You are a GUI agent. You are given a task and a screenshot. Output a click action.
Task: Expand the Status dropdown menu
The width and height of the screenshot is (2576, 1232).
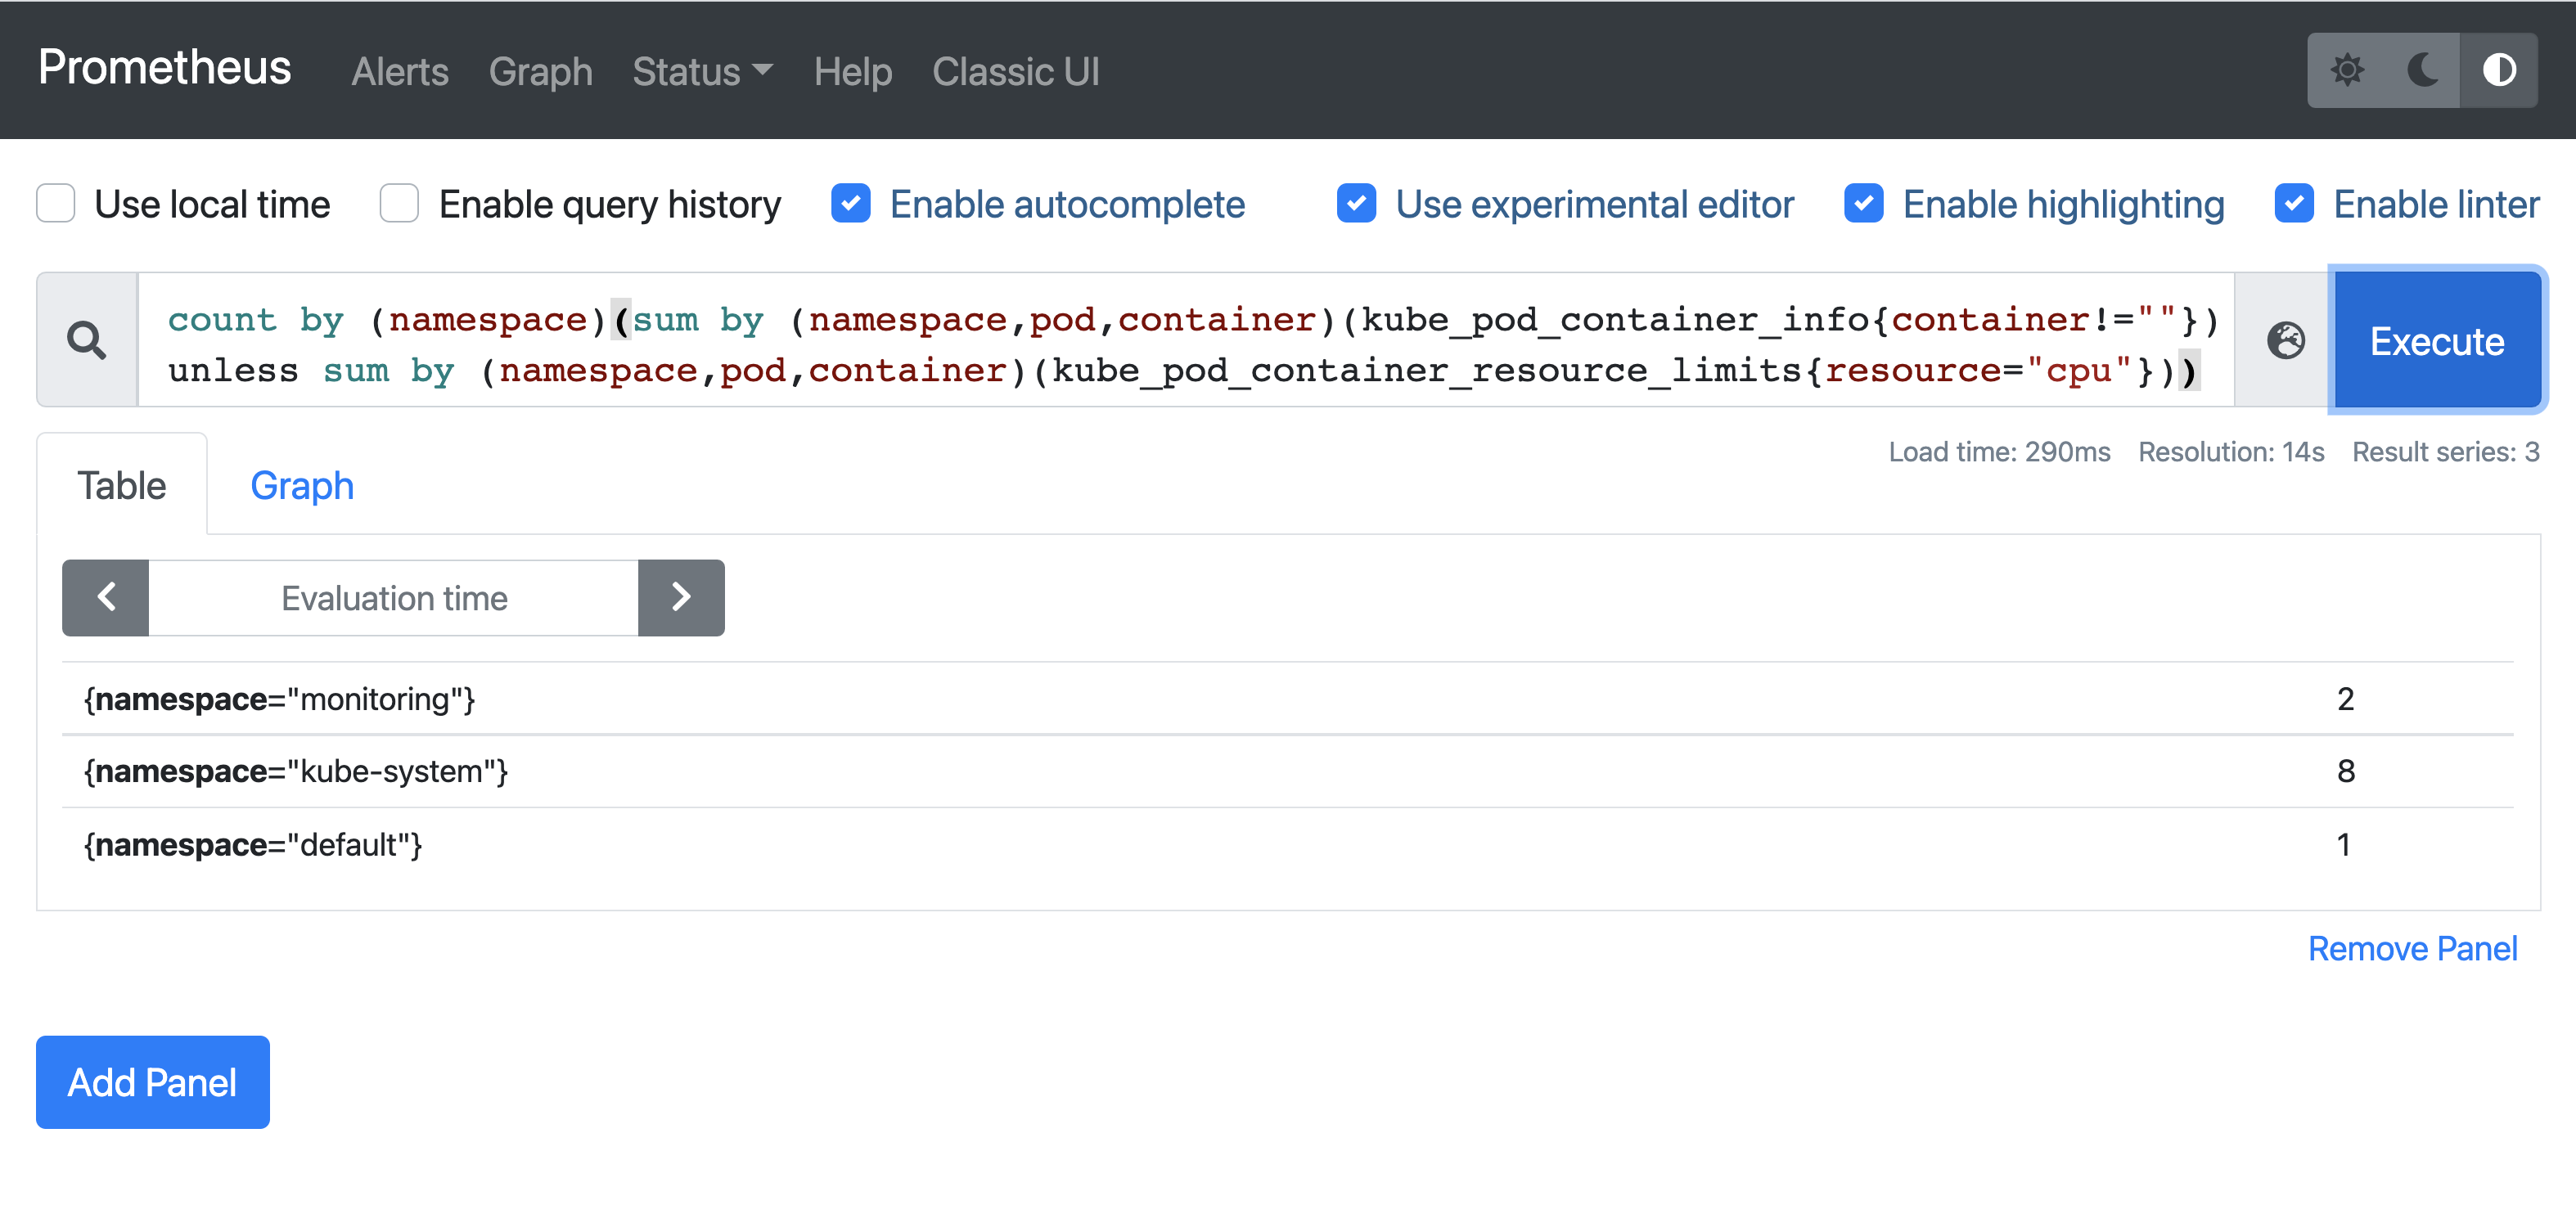pyautogui.click(x=703, y=71)
